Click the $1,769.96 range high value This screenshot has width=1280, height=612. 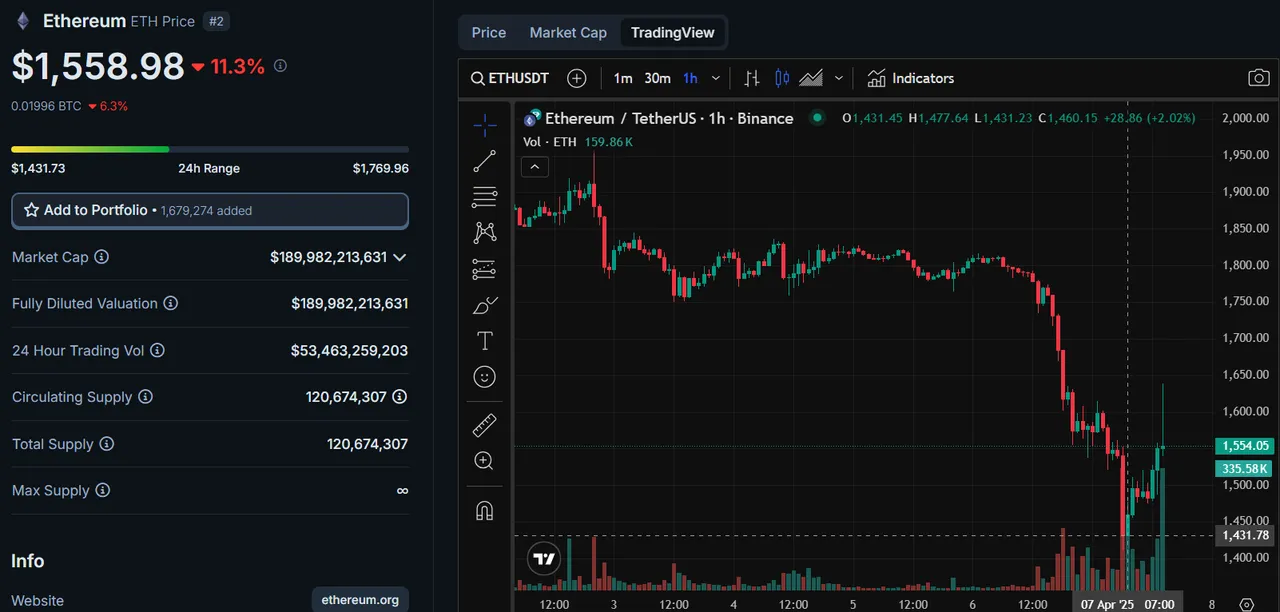380,168
